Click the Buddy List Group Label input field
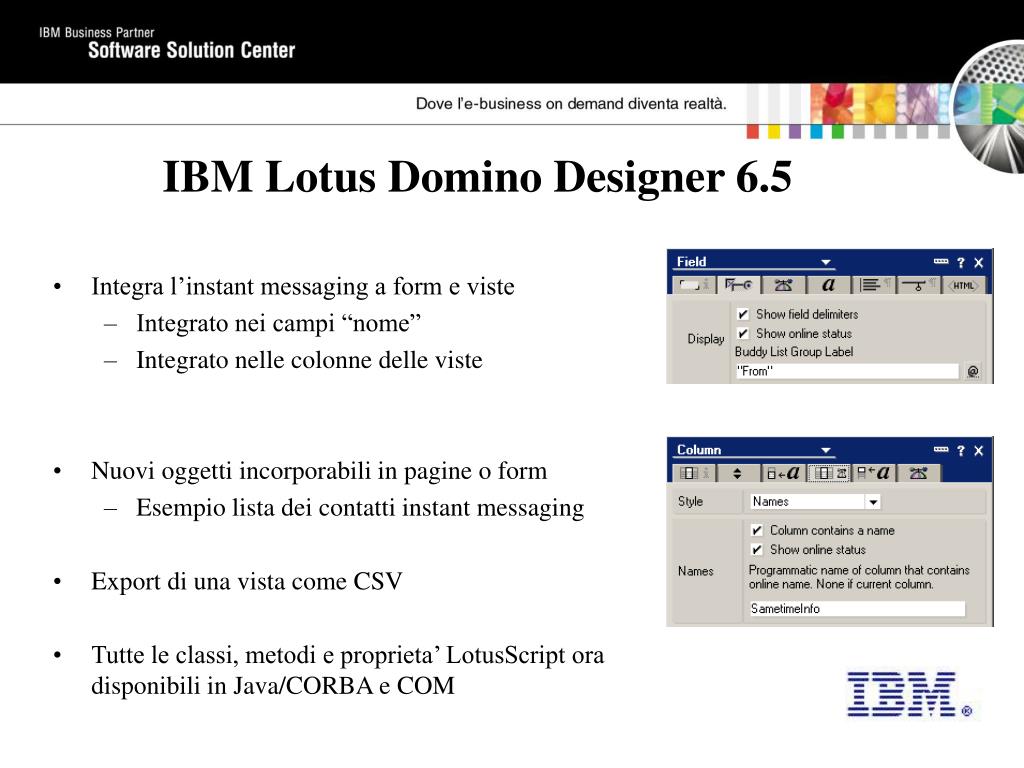 click(x=847, y=371)
